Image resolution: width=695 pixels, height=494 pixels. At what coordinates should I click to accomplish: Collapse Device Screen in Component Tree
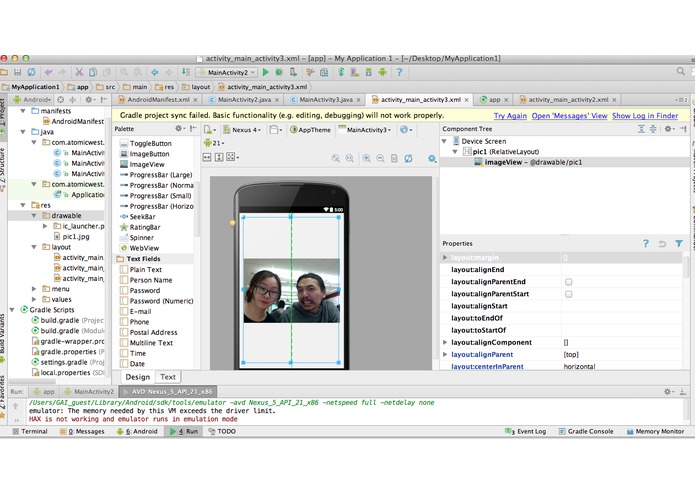point(444,141)
